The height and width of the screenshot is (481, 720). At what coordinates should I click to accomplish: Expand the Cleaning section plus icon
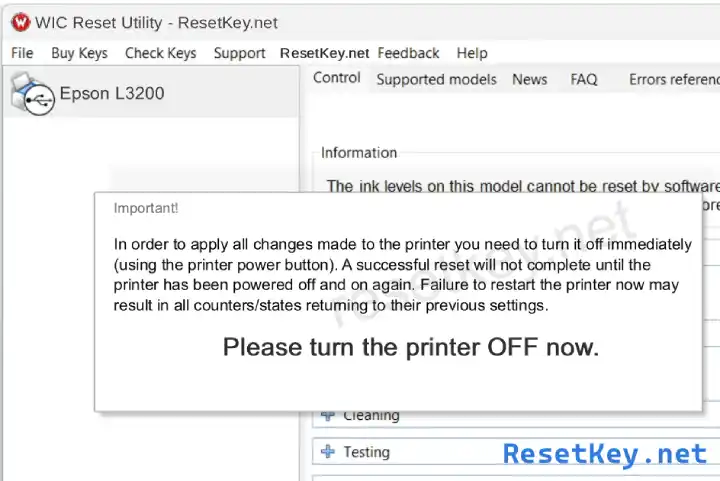coord(327,415)
